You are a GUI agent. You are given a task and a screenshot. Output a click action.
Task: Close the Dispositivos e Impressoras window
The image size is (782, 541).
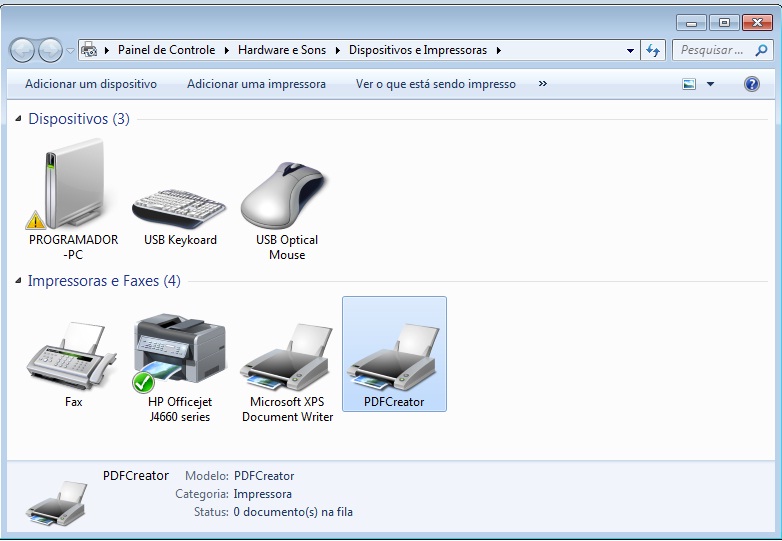coord(758,22)
